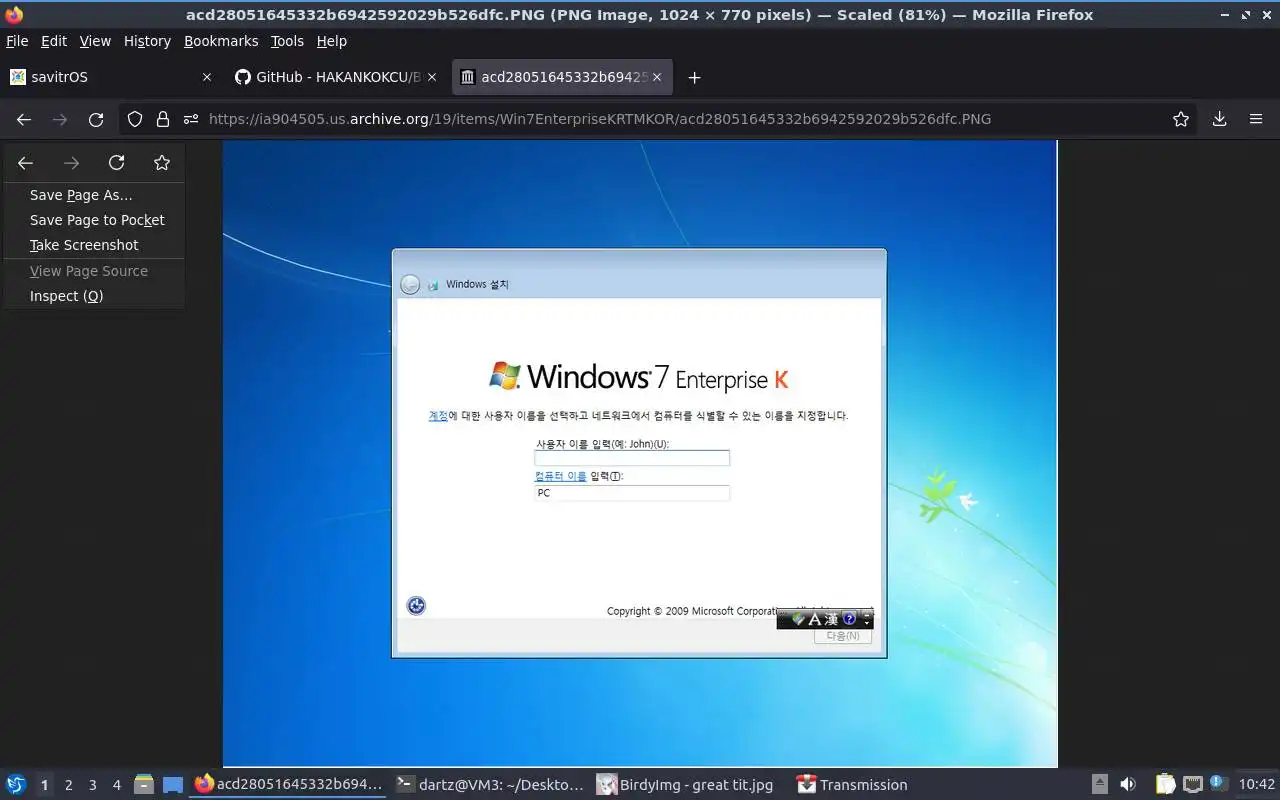Open the History menu

coord(147,41)
